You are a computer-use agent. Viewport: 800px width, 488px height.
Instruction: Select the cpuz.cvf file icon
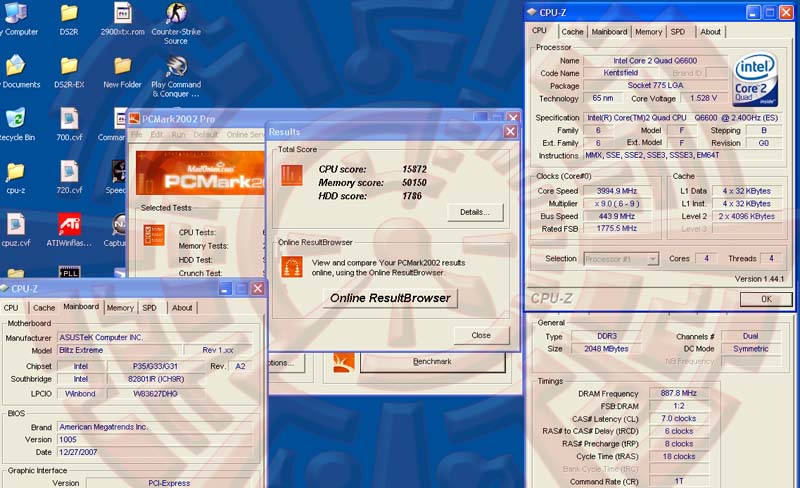click(x=15, y=224)
